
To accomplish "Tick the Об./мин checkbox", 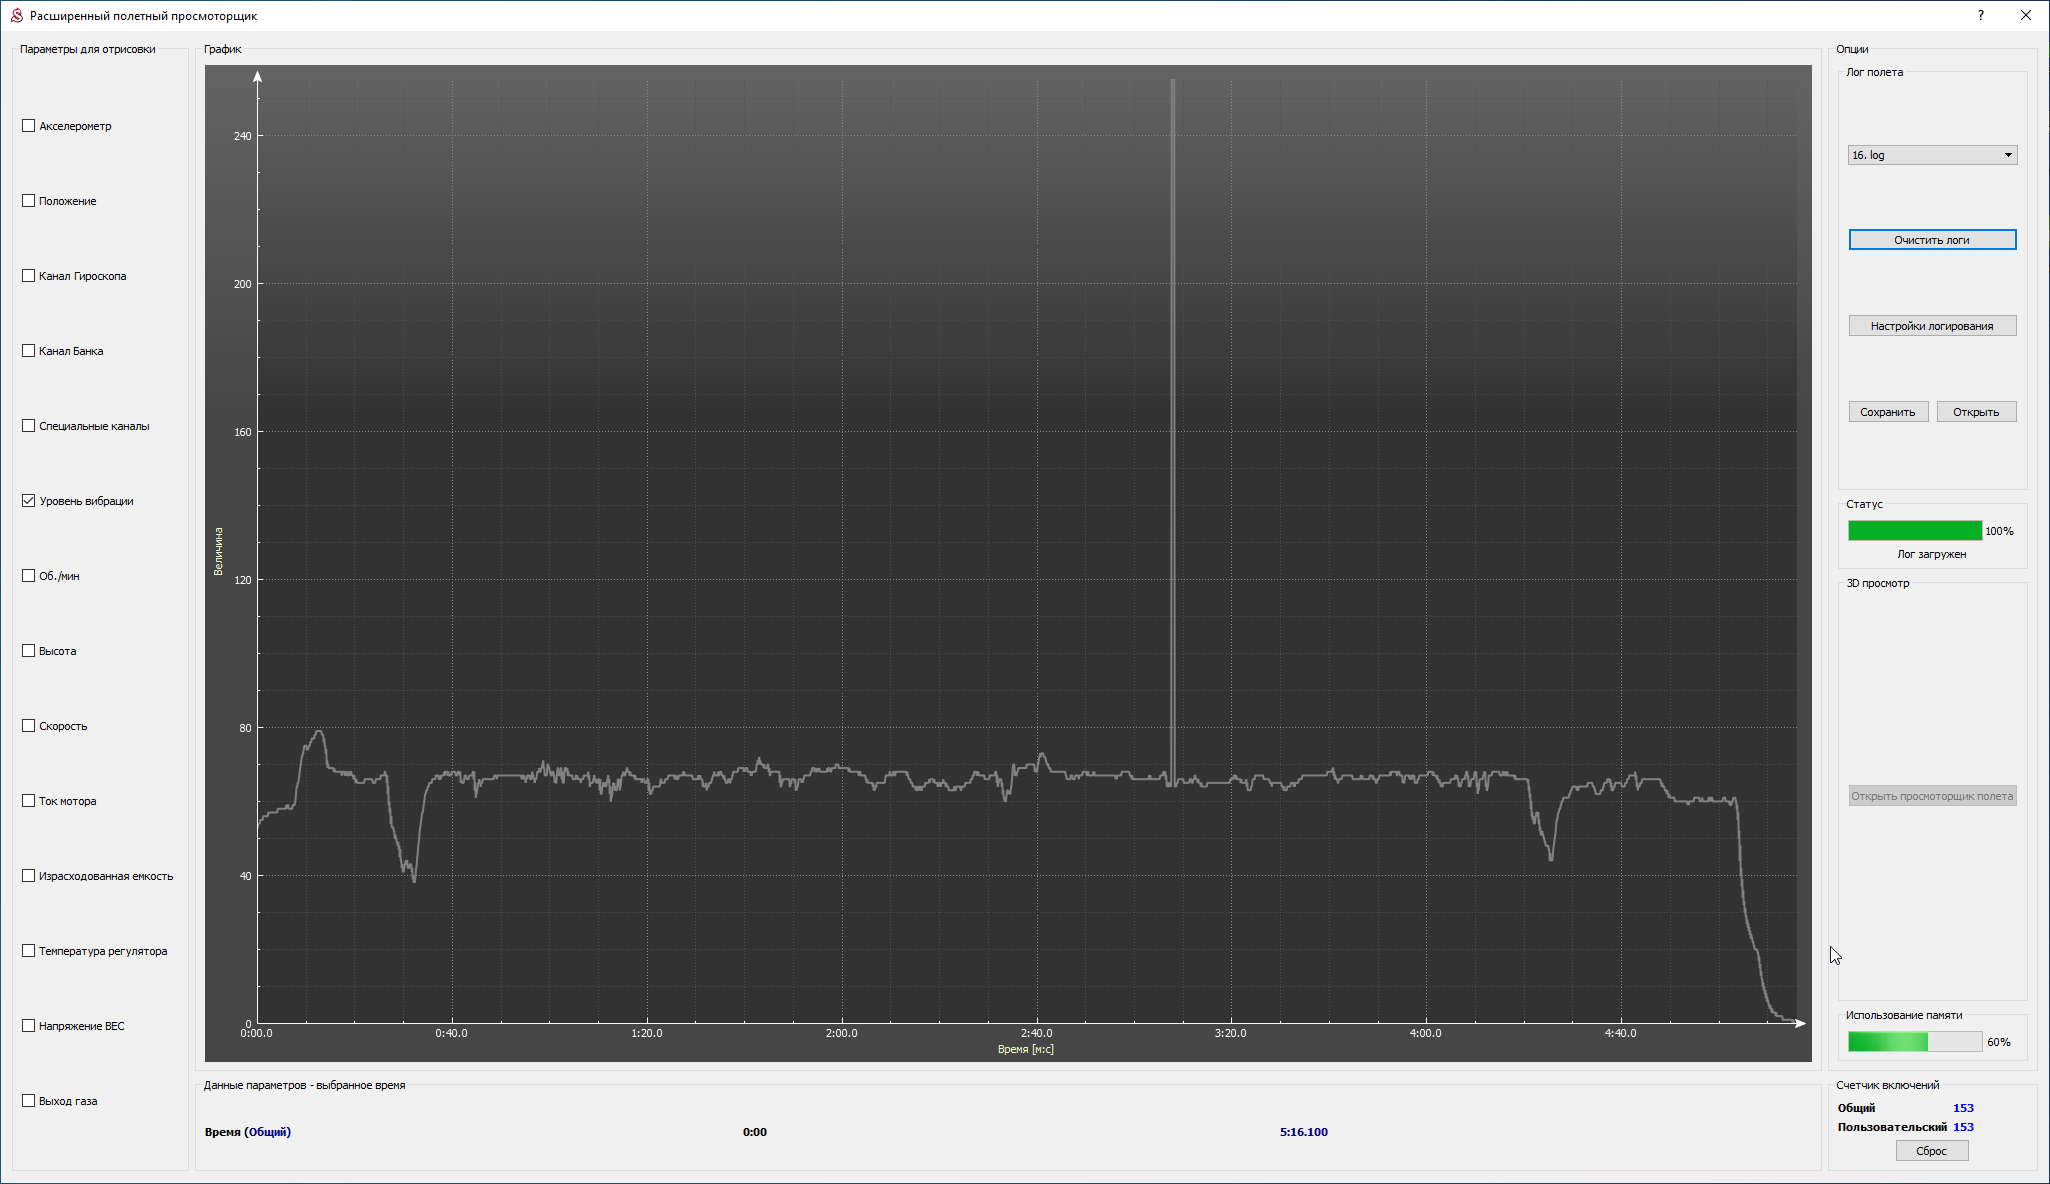I will click(x=29, y=576).
